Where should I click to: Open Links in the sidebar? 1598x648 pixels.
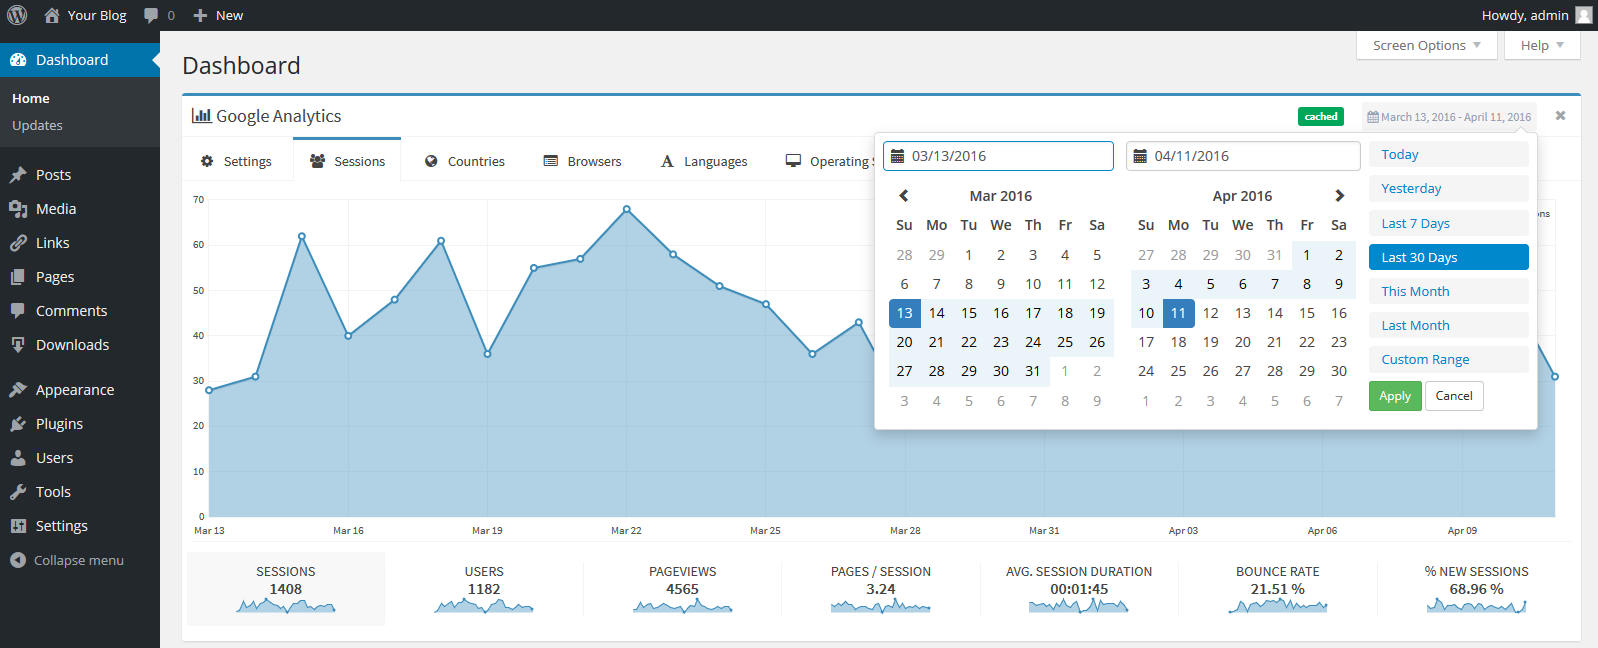click(x=80, y=243)
